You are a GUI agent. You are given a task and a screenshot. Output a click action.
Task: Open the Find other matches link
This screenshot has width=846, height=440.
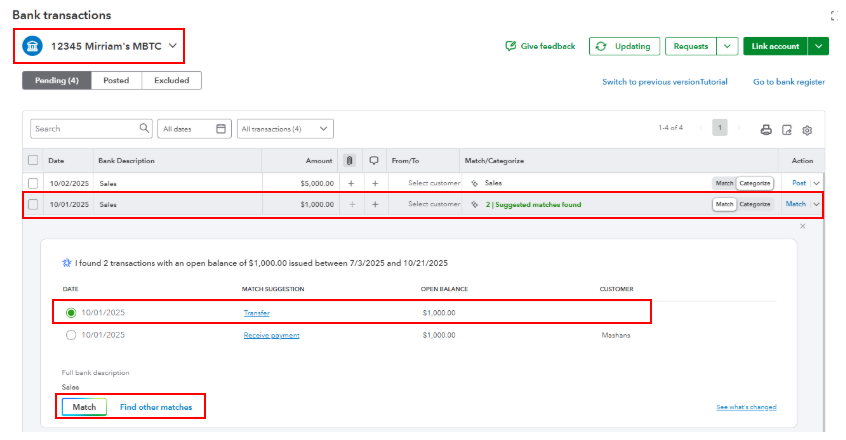(x=156, y=407)
